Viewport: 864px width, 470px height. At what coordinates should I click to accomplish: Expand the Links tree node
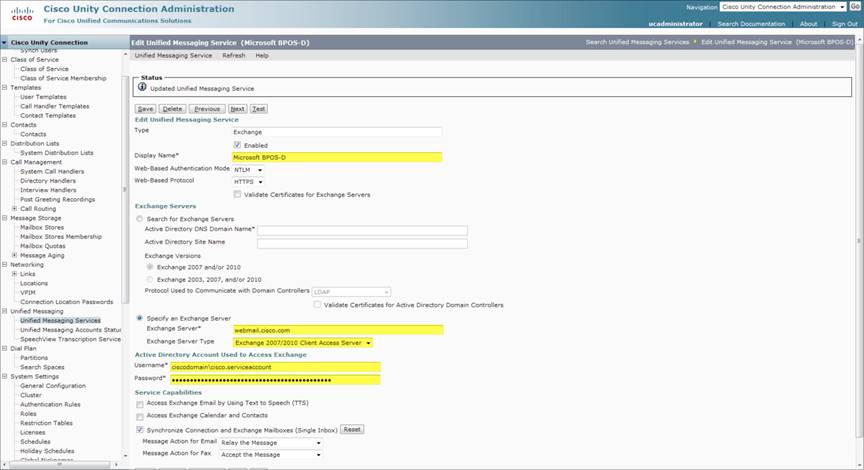point(14,274)
